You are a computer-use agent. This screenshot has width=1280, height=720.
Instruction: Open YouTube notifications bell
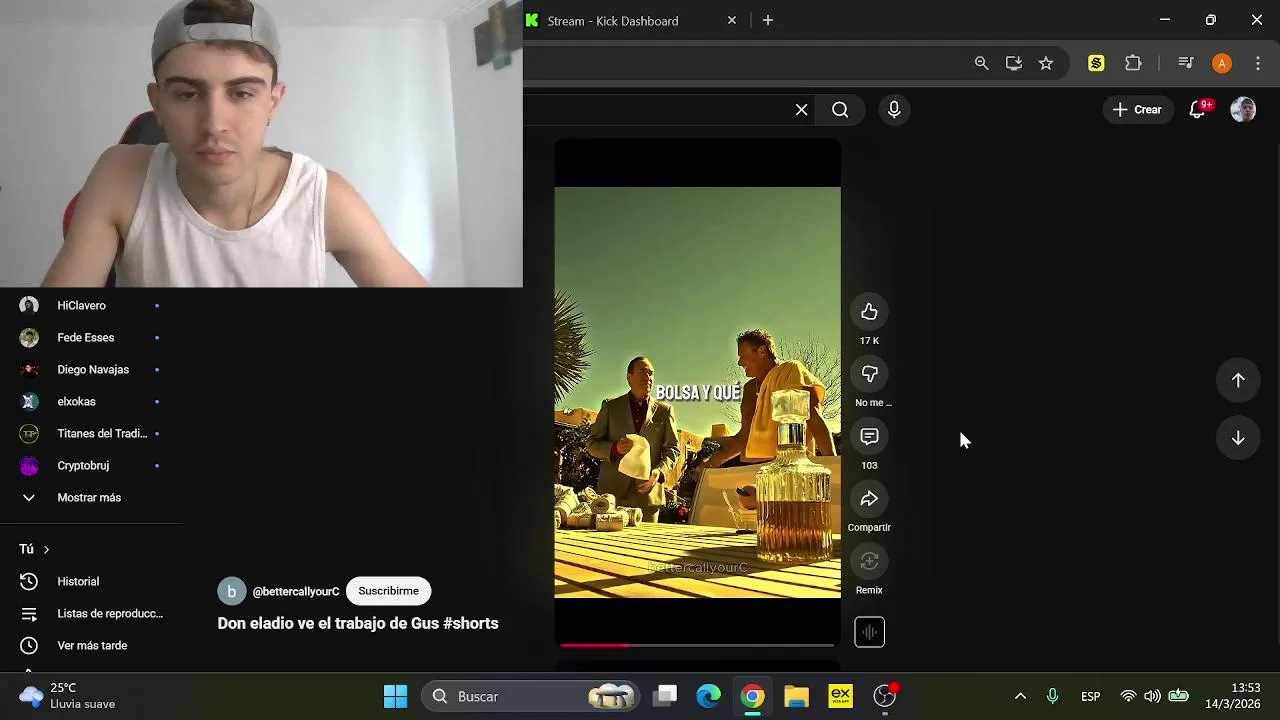pos(1197,110)
